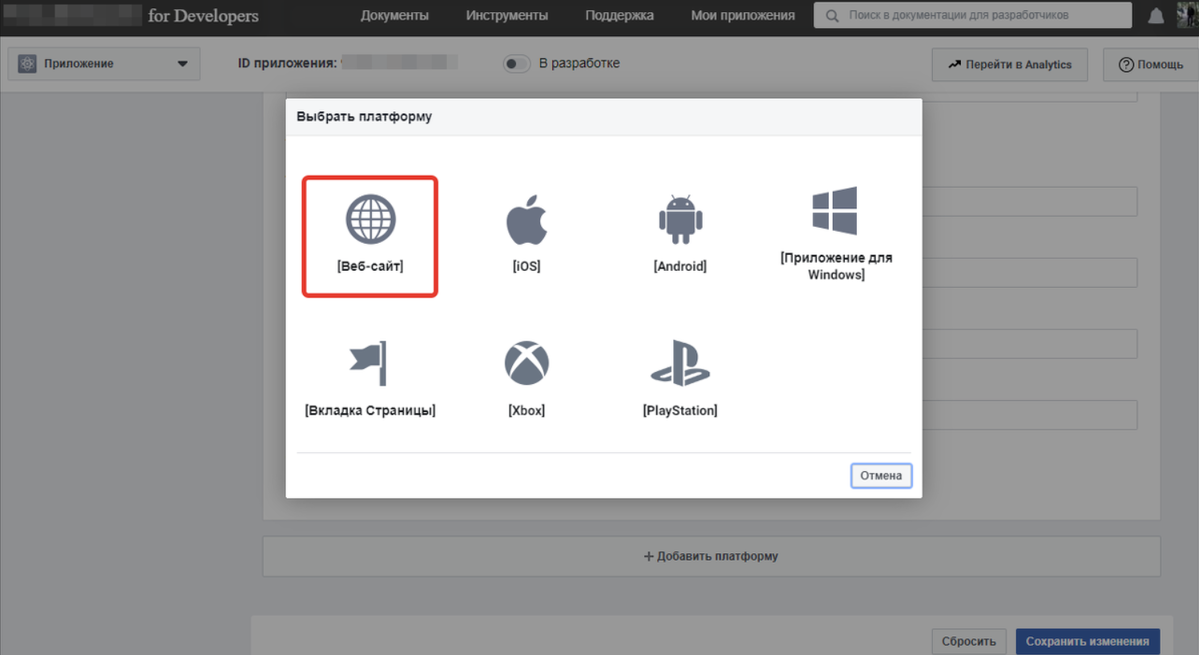Toggle the В разработке switch
Screen dimensions: 1199x655
click(x=516, y=64)
